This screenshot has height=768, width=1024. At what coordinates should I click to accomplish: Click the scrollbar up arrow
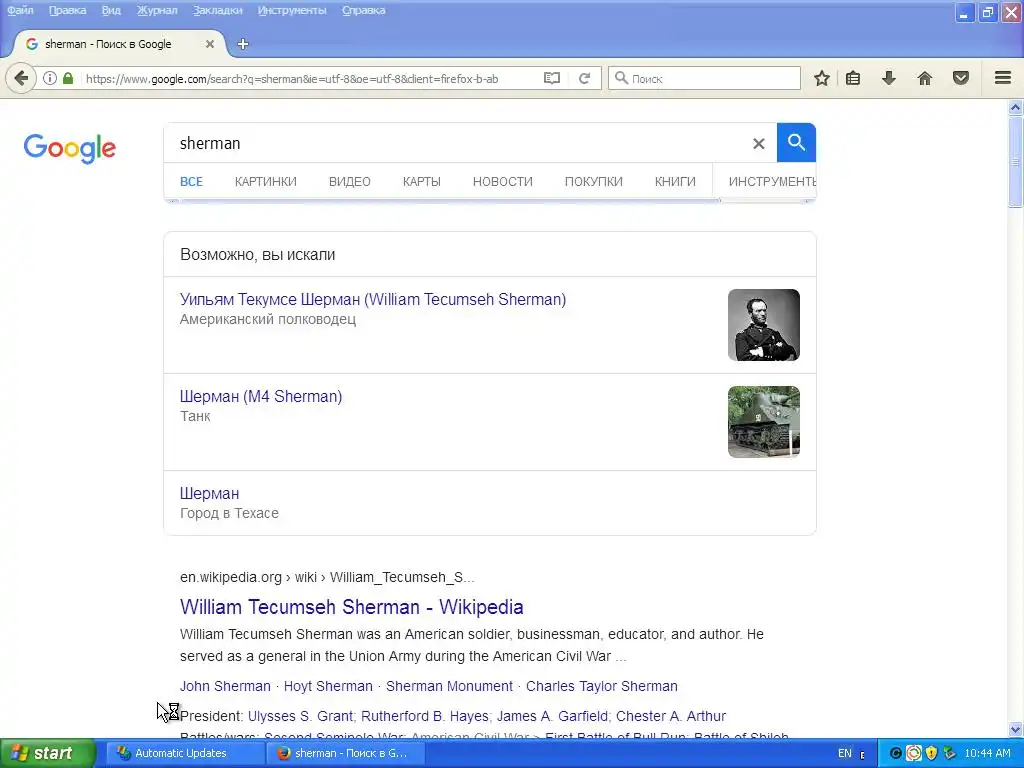coord(1016,107)
